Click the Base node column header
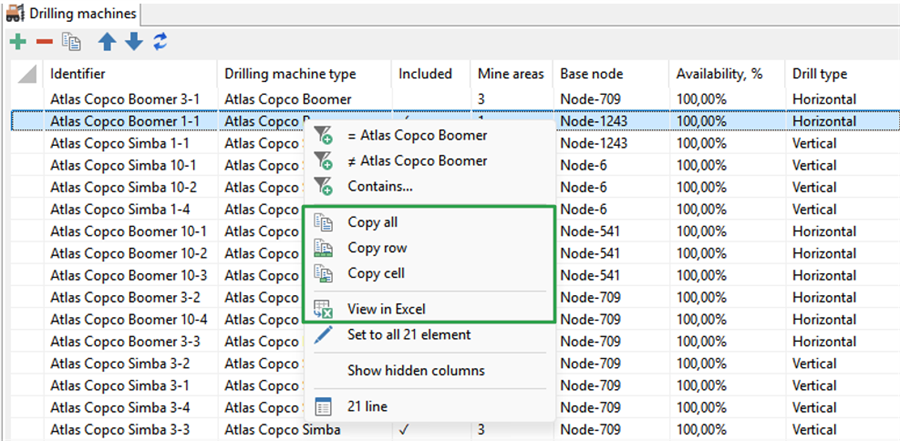This screenshot has height=441, width=900. (611, 74)
